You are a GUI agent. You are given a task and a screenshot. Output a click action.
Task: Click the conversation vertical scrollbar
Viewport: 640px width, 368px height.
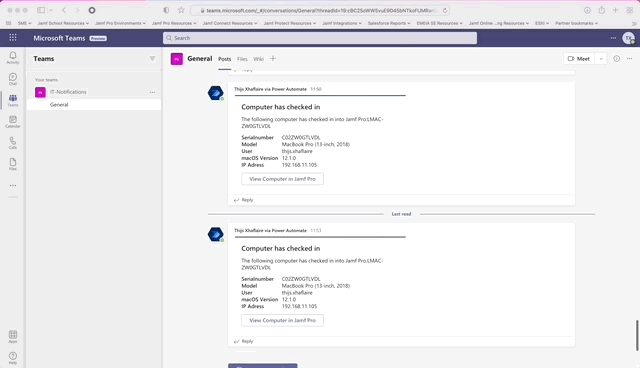pos(637,335)
